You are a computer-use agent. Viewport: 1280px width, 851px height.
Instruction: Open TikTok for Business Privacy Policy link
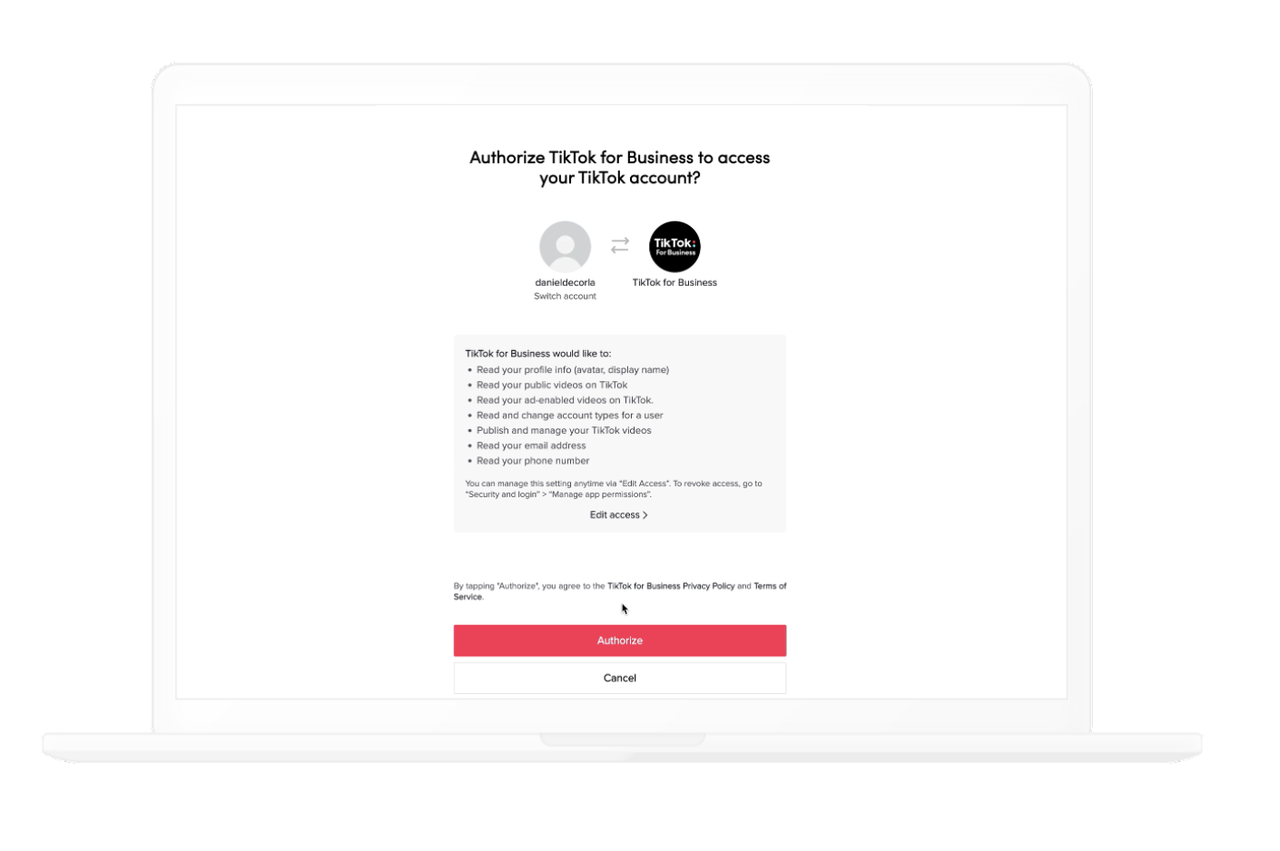pyautogui.click(x=671, y=586)
